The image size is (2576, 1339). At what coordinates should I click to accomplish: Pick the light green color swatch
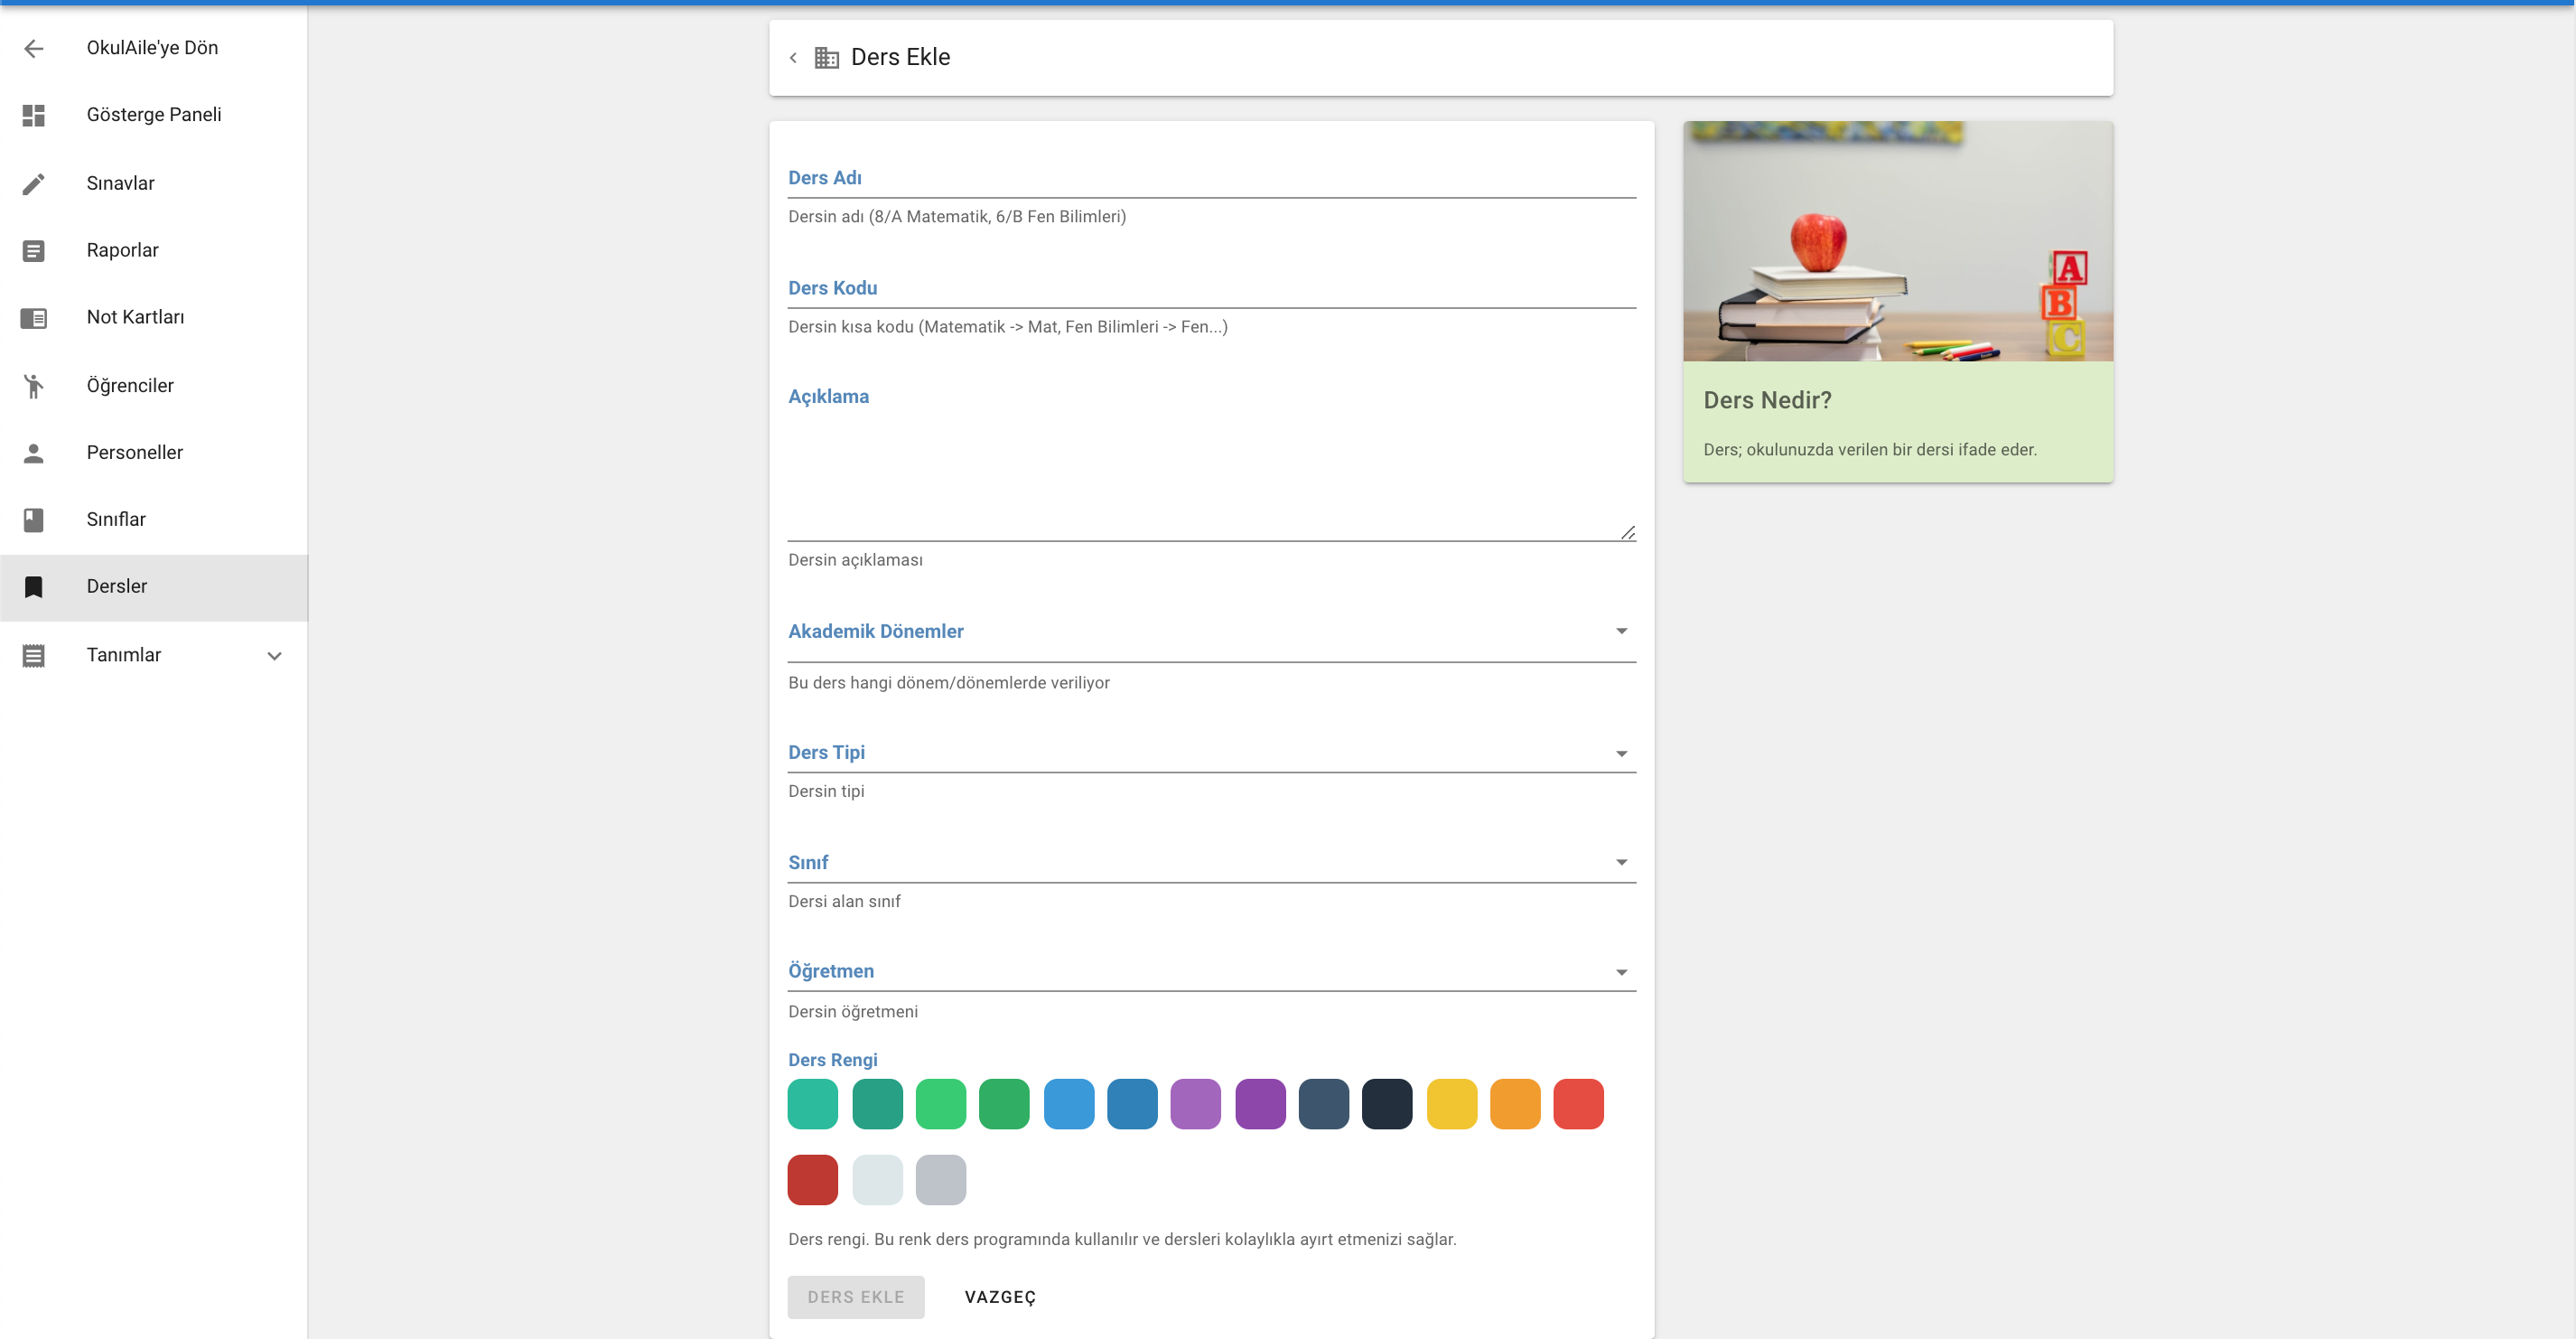pos(941,1104)
